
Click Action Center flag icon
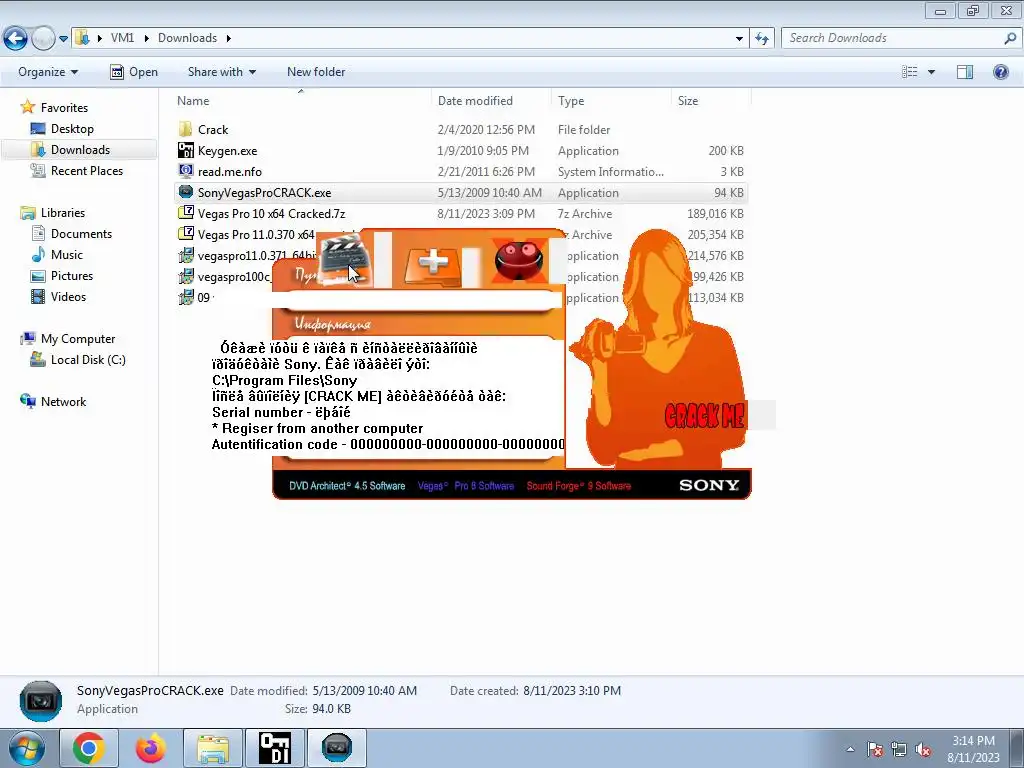click(x=874, y=749)
